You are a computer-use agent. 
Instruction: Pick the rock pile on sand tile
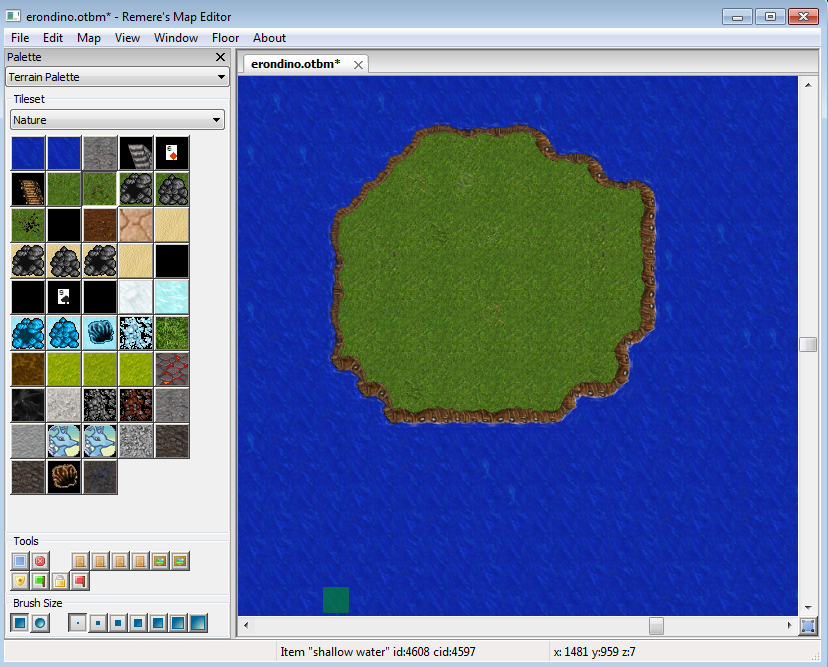click(64, 260)
